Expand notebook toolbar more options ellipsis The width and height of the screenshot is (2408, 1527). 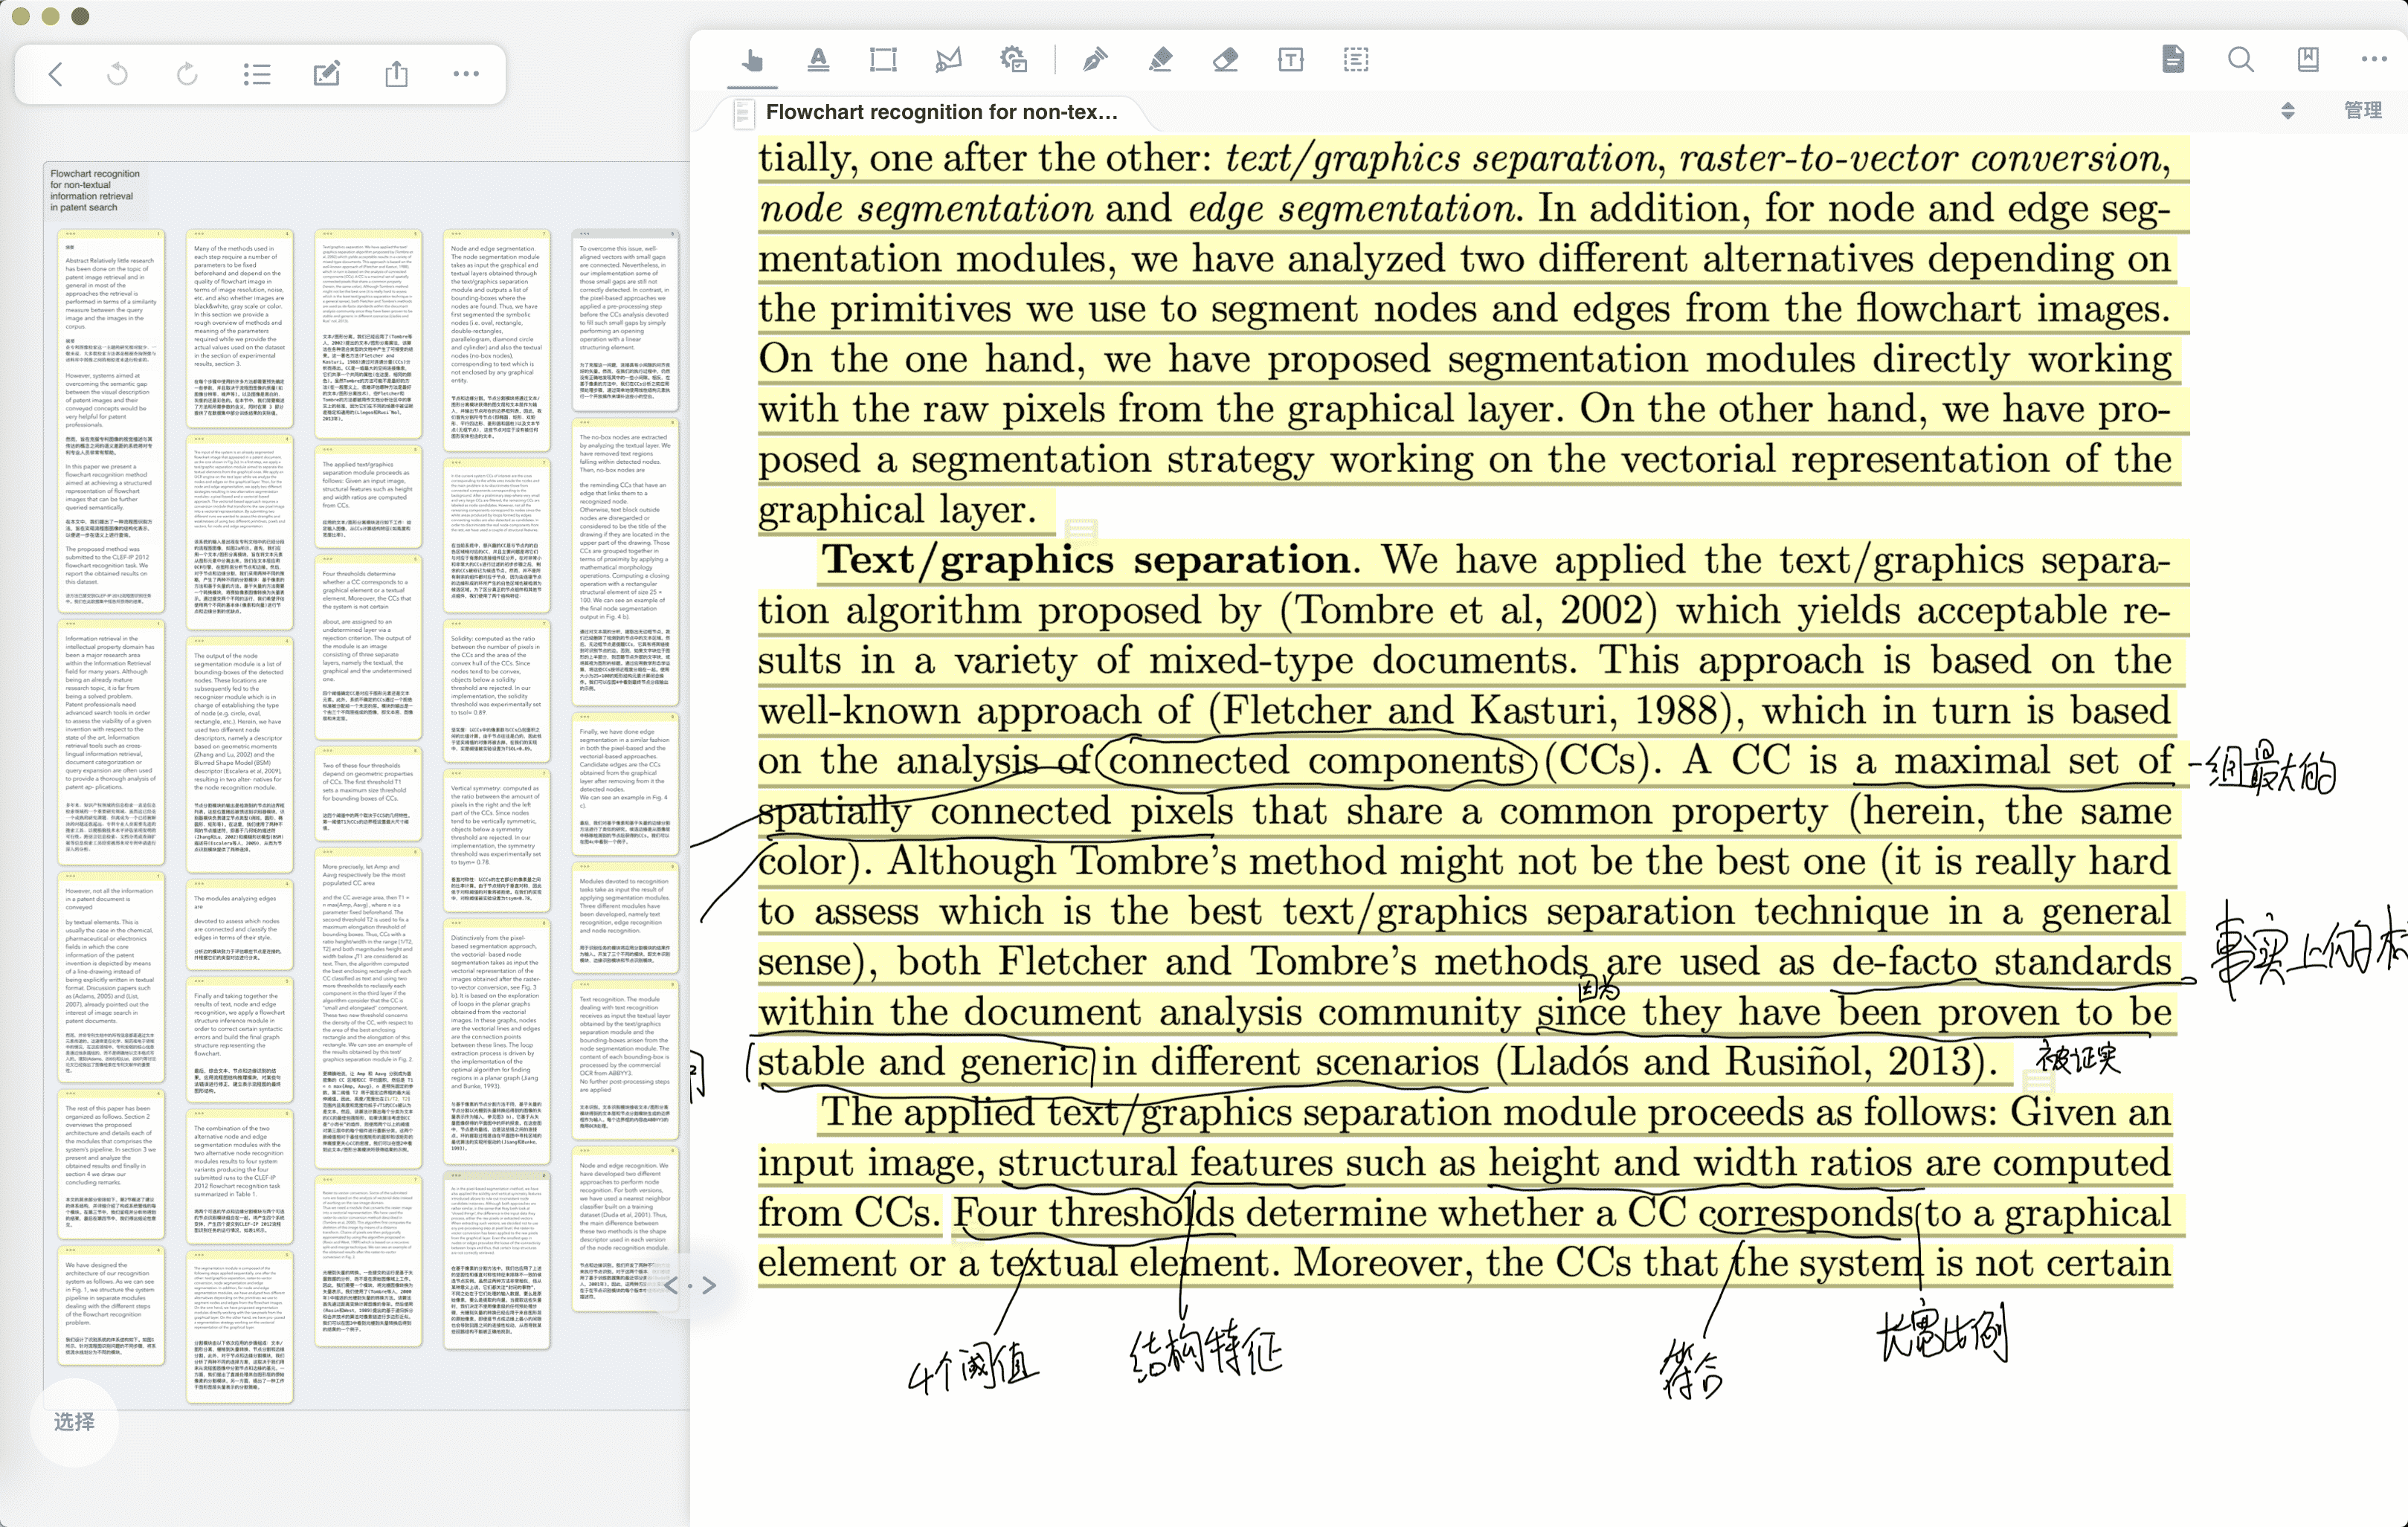[x=466, y=74]
